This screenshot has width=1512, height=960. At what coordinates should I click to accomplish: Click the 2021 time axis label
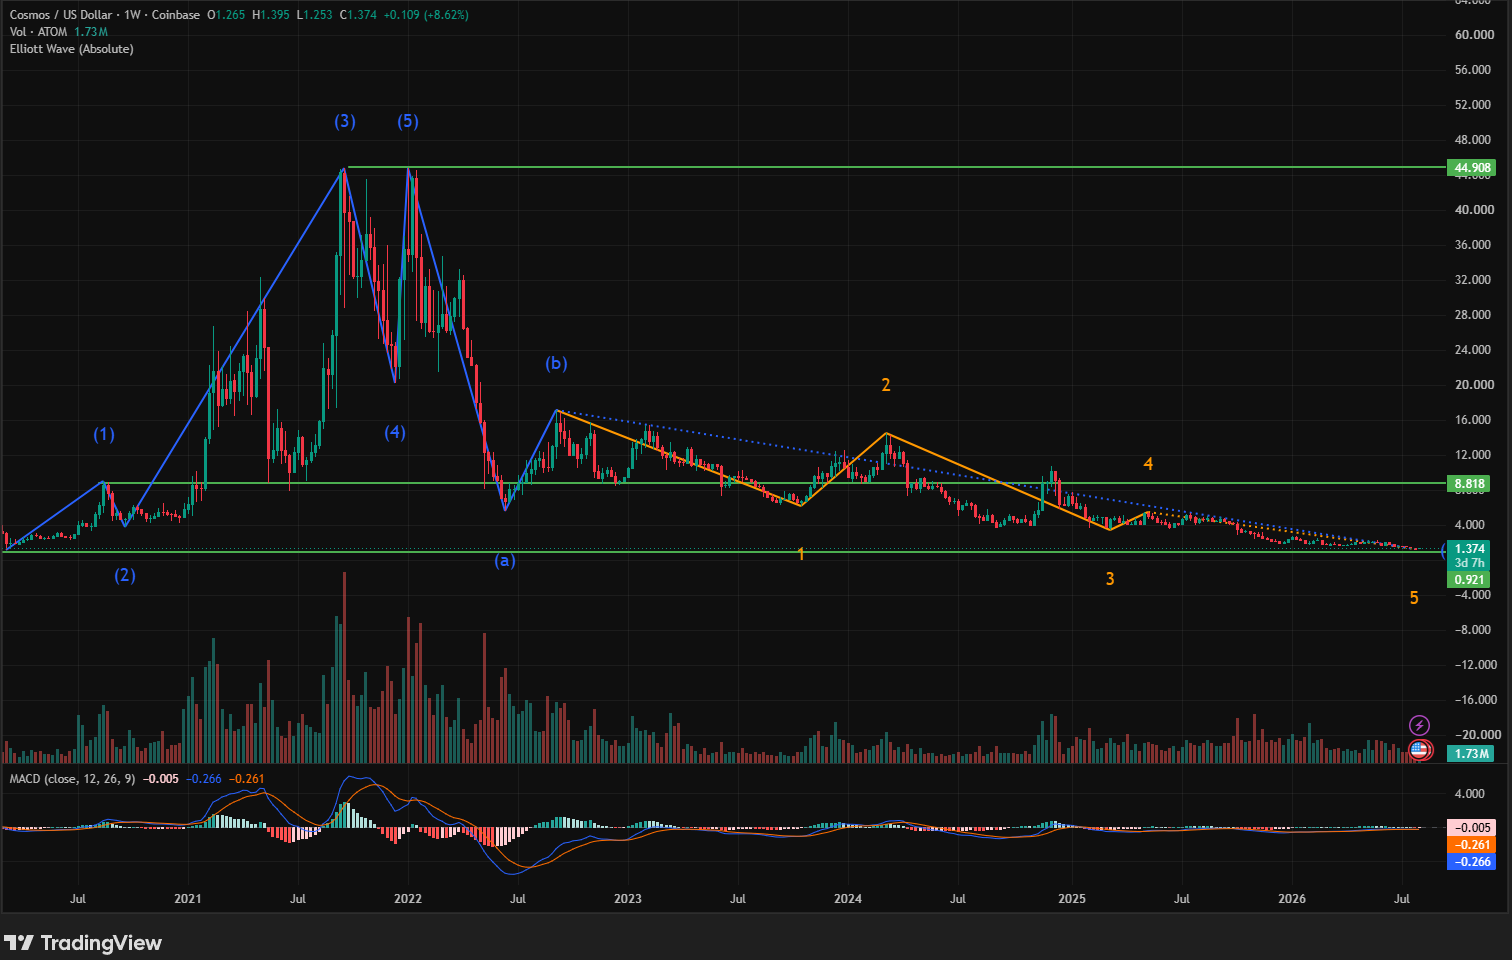(x=188, y=899)
